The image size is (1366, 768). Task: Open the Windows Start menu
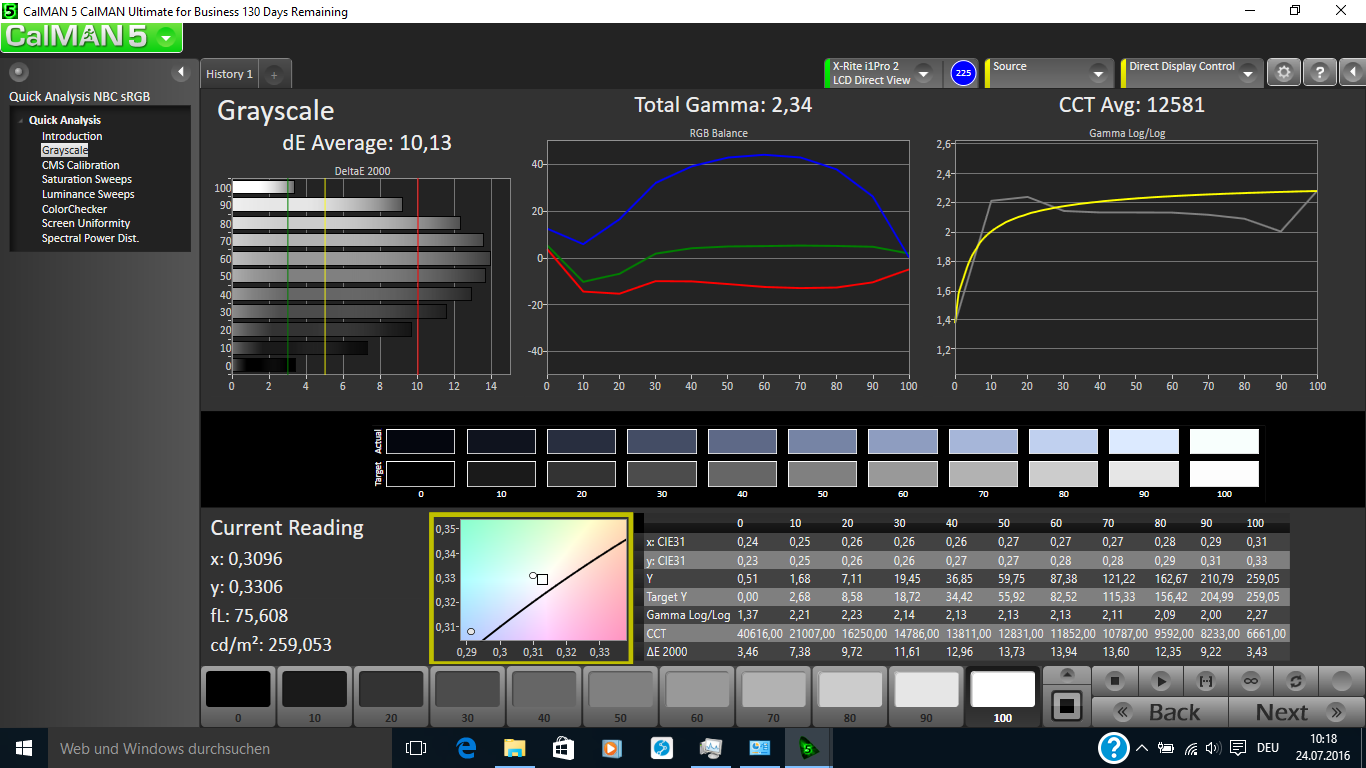pos(24,748)
